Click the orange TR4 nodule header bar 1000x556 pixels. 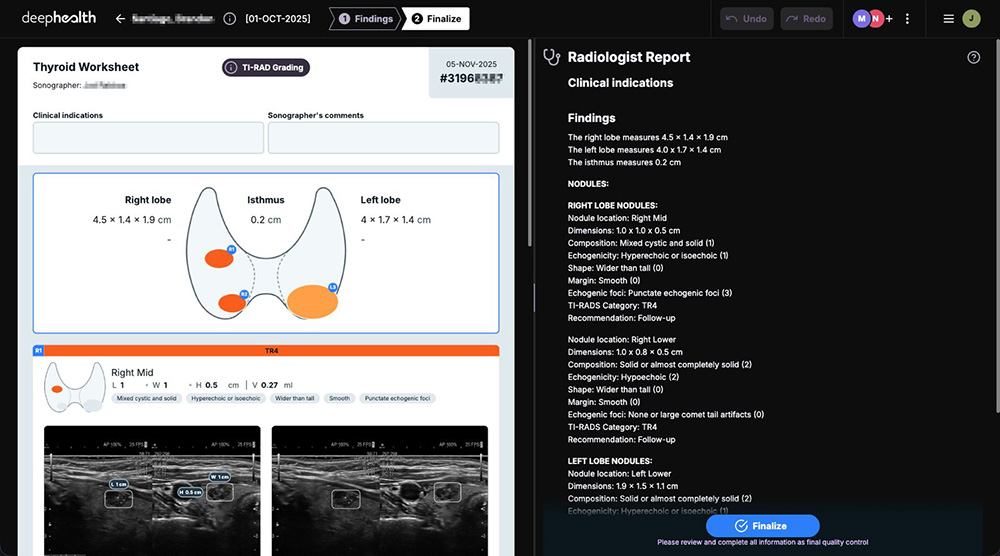tap(272, 351)
